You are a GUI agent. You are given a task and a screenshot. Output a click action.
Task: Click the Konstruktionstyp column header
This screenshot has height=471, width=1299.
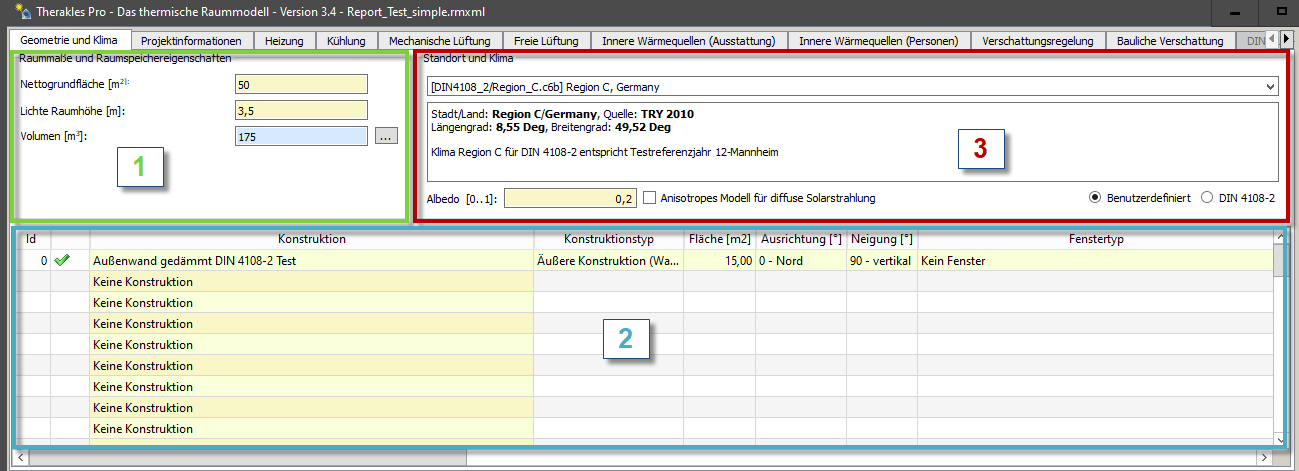[x=609, y=239]
